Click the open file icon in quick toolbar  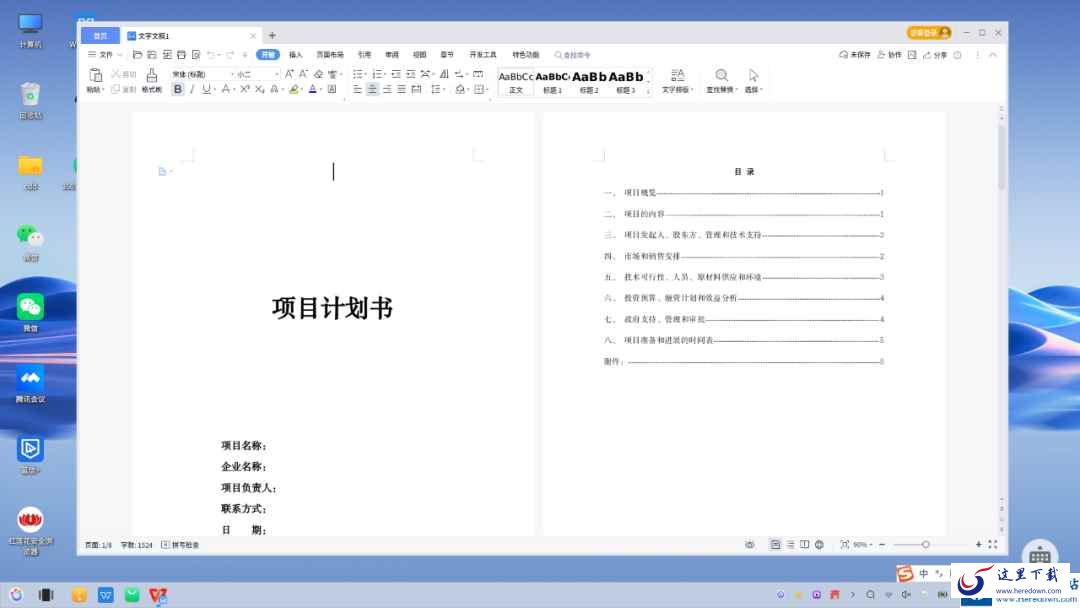tap(137, 54)
